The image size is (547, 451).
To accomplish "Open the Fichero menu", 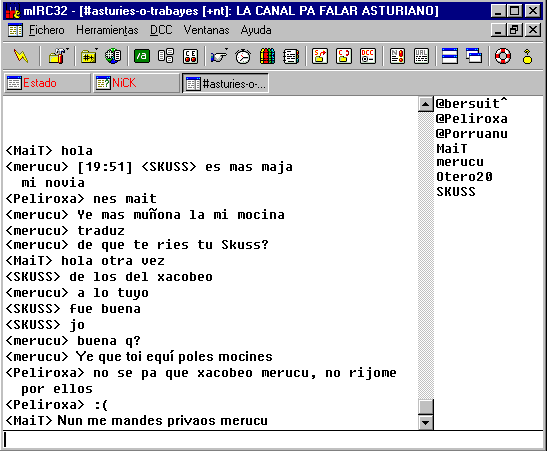I will pyautogui.click(x=46, y=30).
